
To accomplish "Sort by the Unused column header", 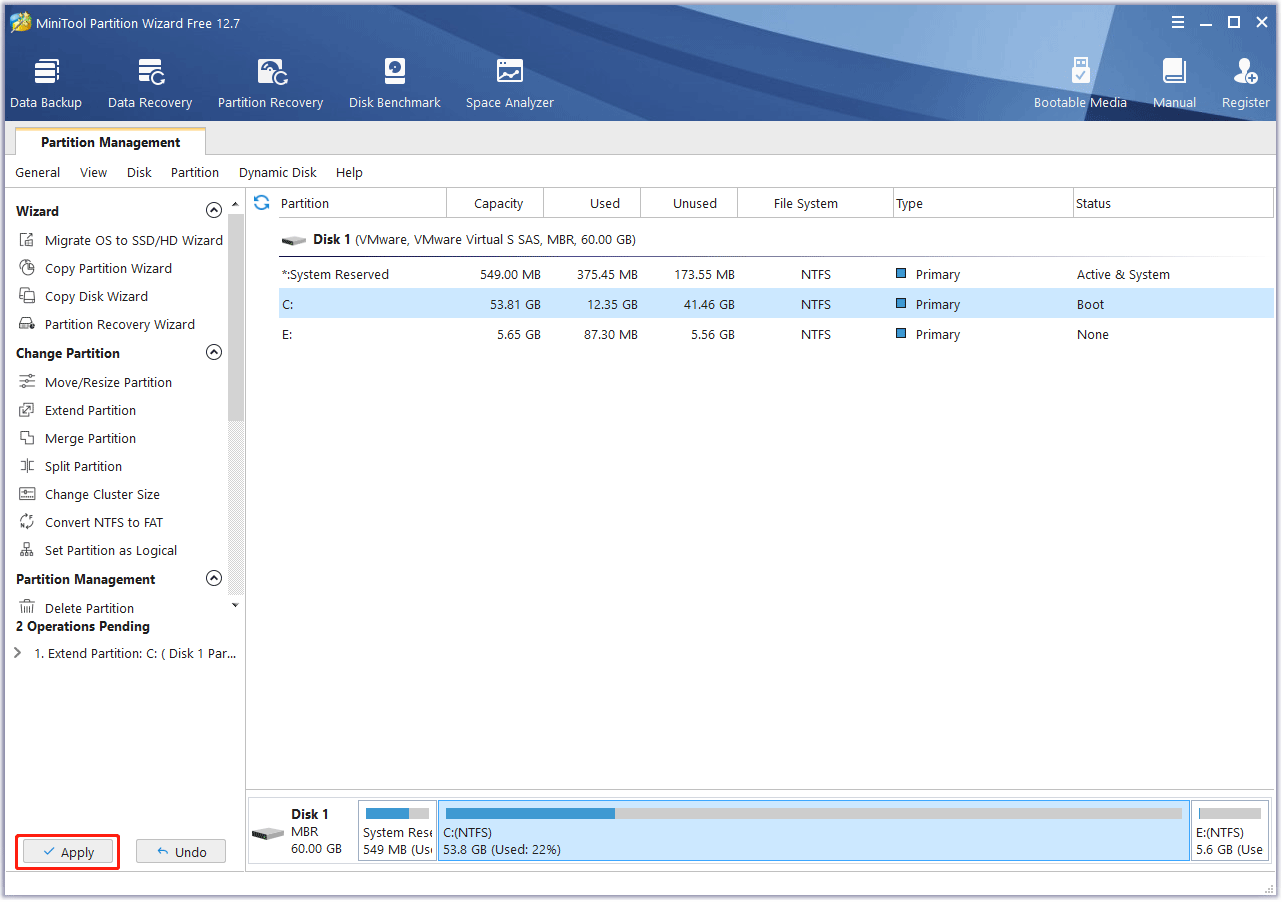I will pos(689,203).
